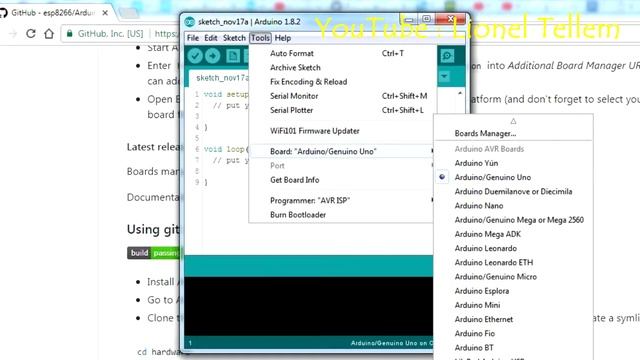This screenshot has width=640, height=360.
Task: Click the Arduino AVR Boards header
Action: coord(489,149)
